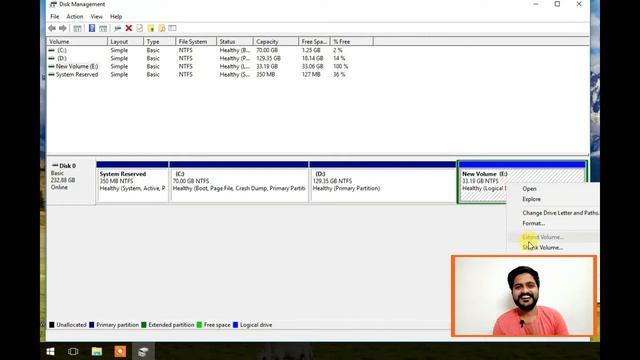Click the drive icon beside (D:) in volume list
The height and width of the screenshot is (360, 640).
tap(51, 58)
